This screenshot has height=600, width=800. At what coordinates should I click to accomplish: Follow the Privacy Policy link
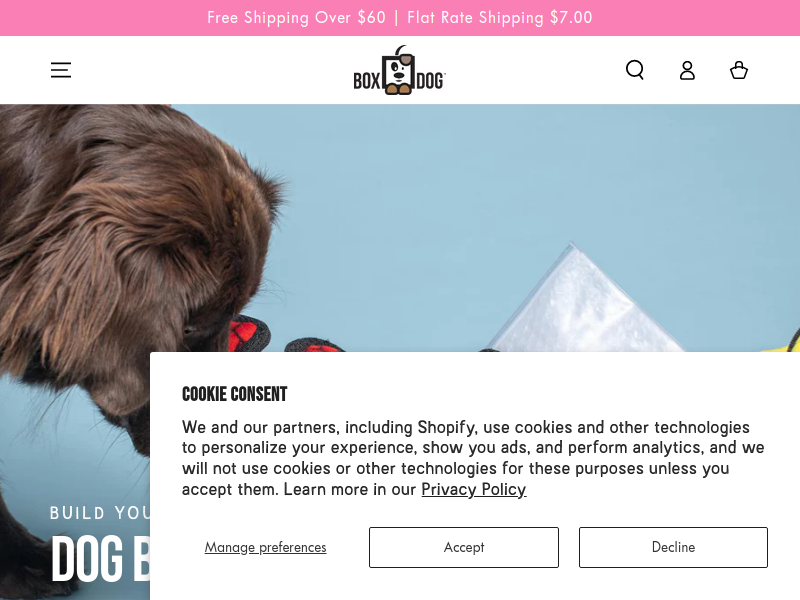click(x=473, y=489)
